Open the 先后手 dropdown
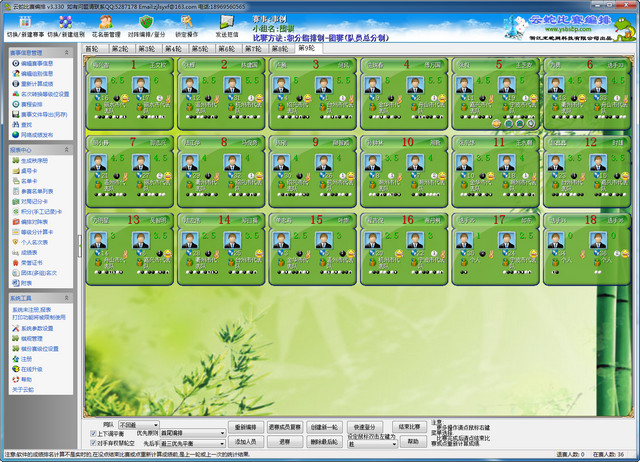Viewport: 640px width, 462px height. (193, 443)
